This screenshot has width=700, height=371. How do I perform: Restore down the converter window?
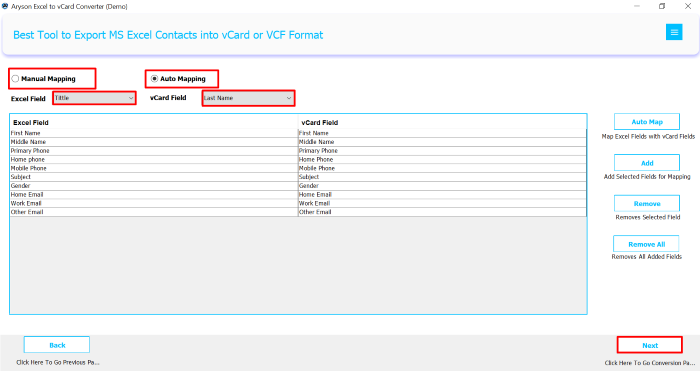coord(662,6)
